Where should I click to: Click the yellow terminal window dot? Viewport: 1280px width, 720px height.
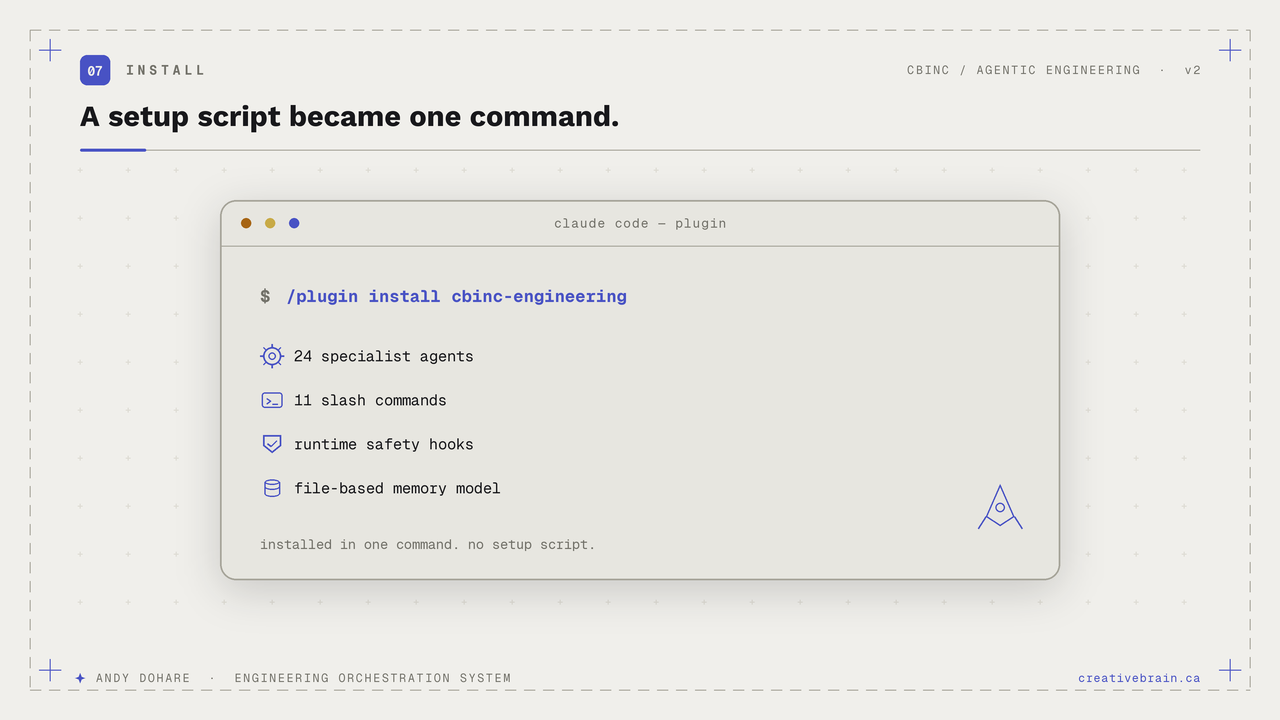point(270,223)
